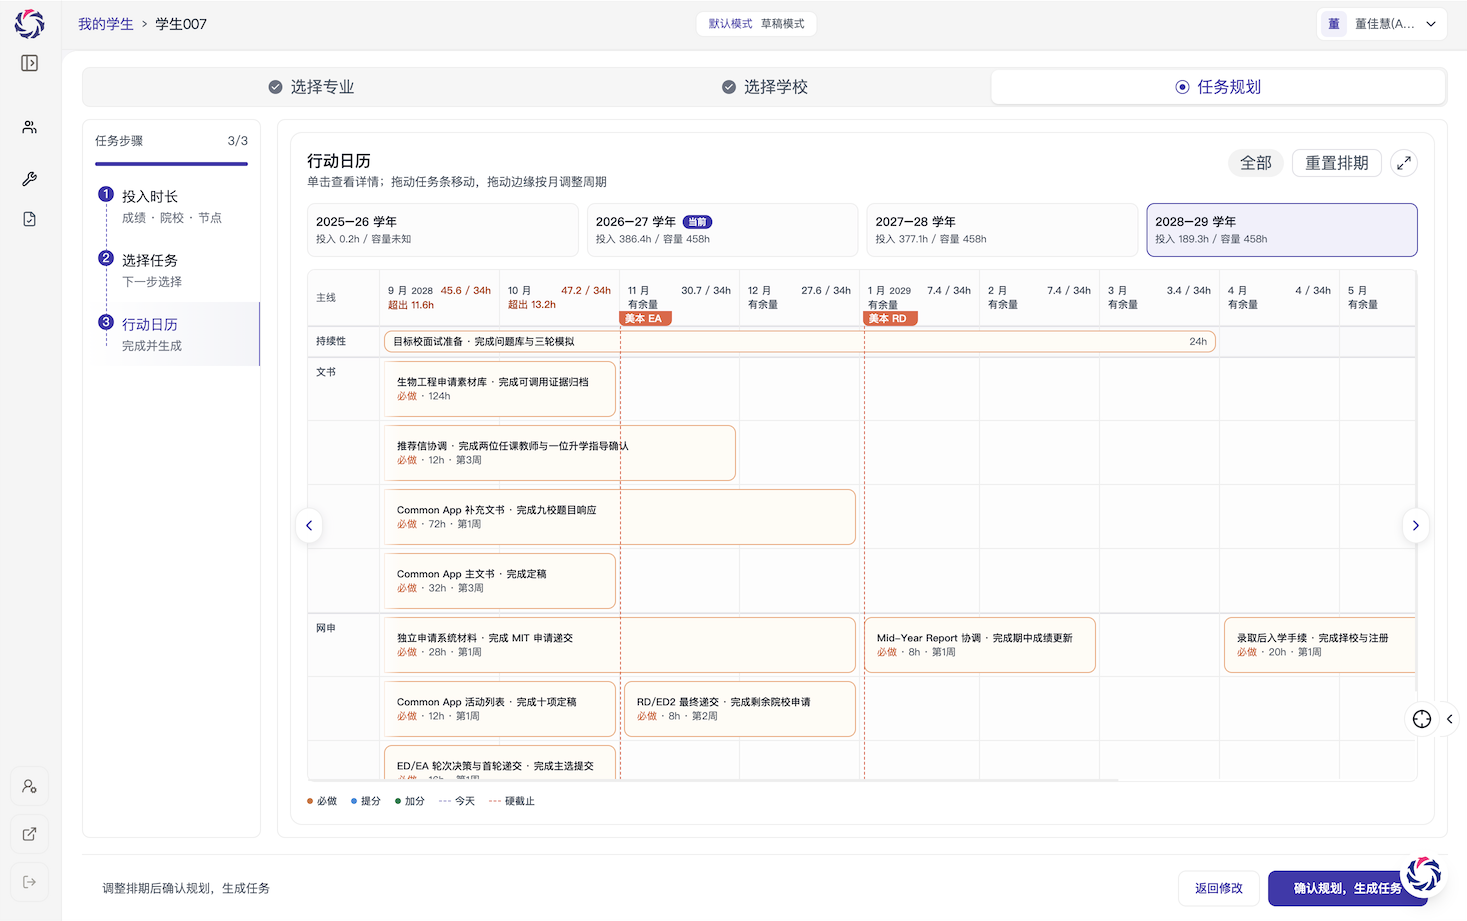1467x921 pixels.
Task: Click the 全部 button
Action: coord(1256,163)
